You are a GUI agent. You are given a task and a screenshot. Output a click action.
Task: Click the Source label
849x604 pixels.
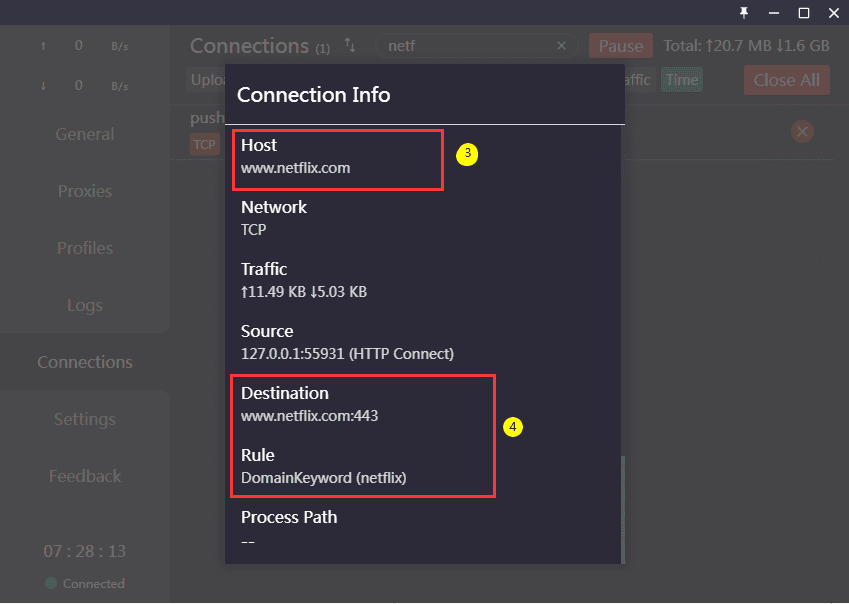(267, 331)
